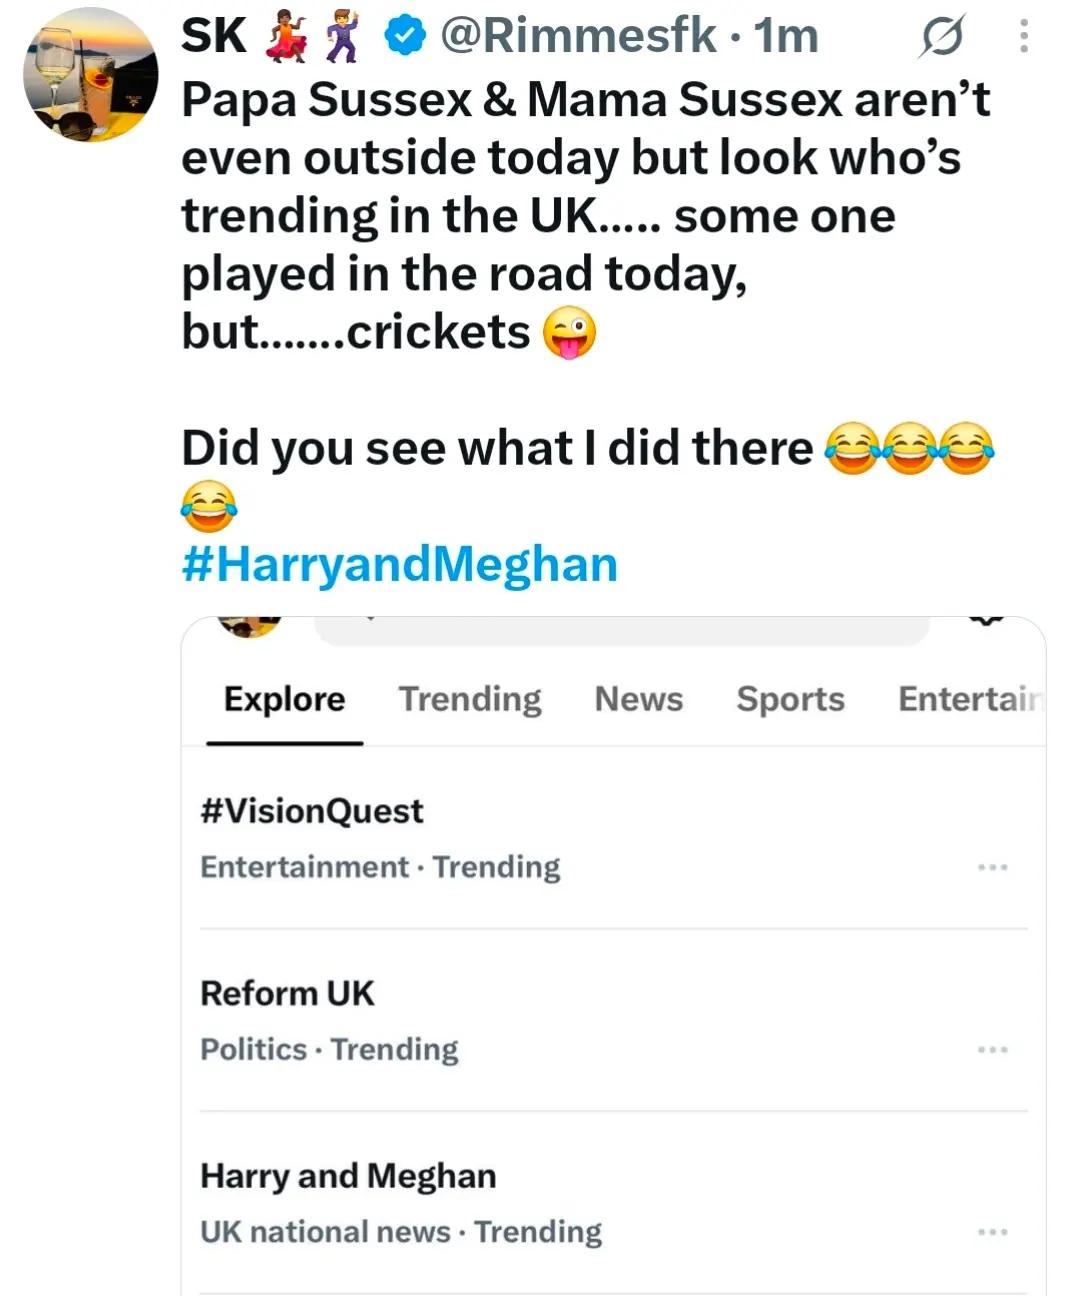Select the Entertainment tab

pos(970,699)
